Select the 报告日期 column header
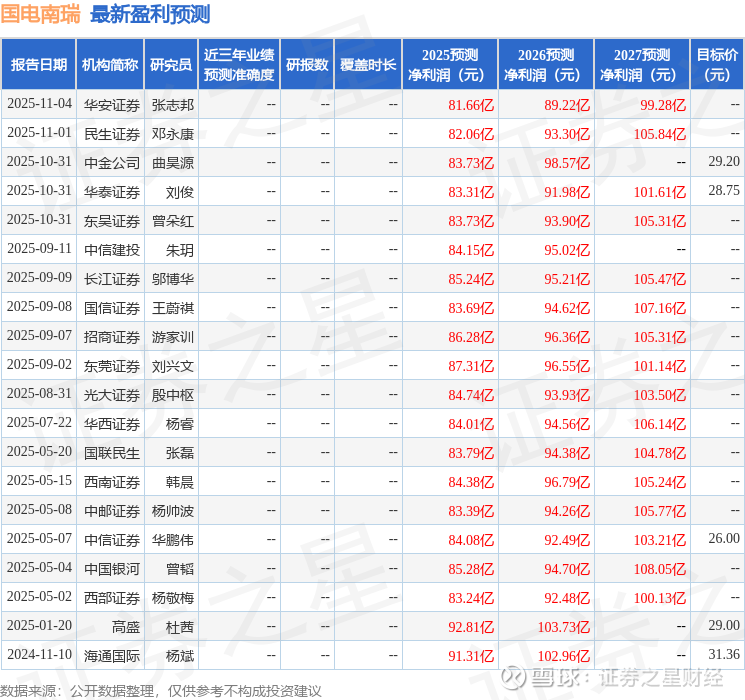 tap(38, 65)
